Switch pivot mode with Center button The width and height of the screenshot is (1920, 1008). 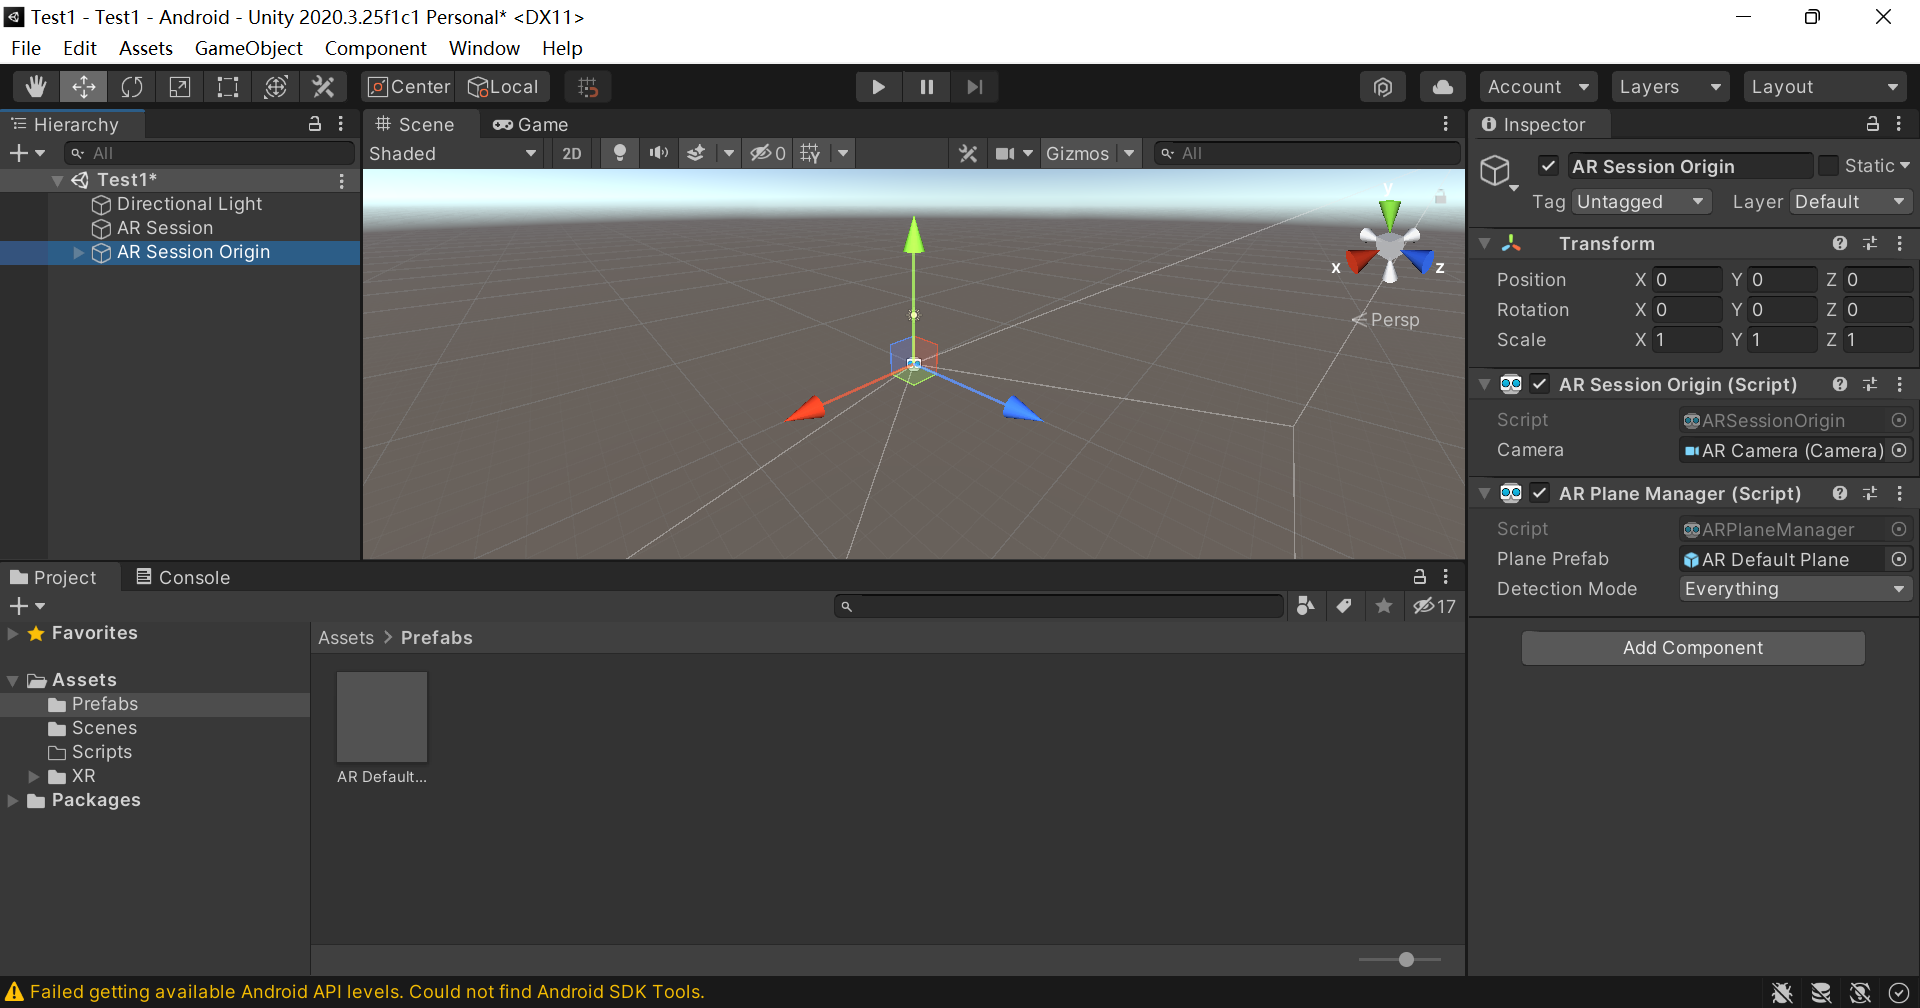409,87
